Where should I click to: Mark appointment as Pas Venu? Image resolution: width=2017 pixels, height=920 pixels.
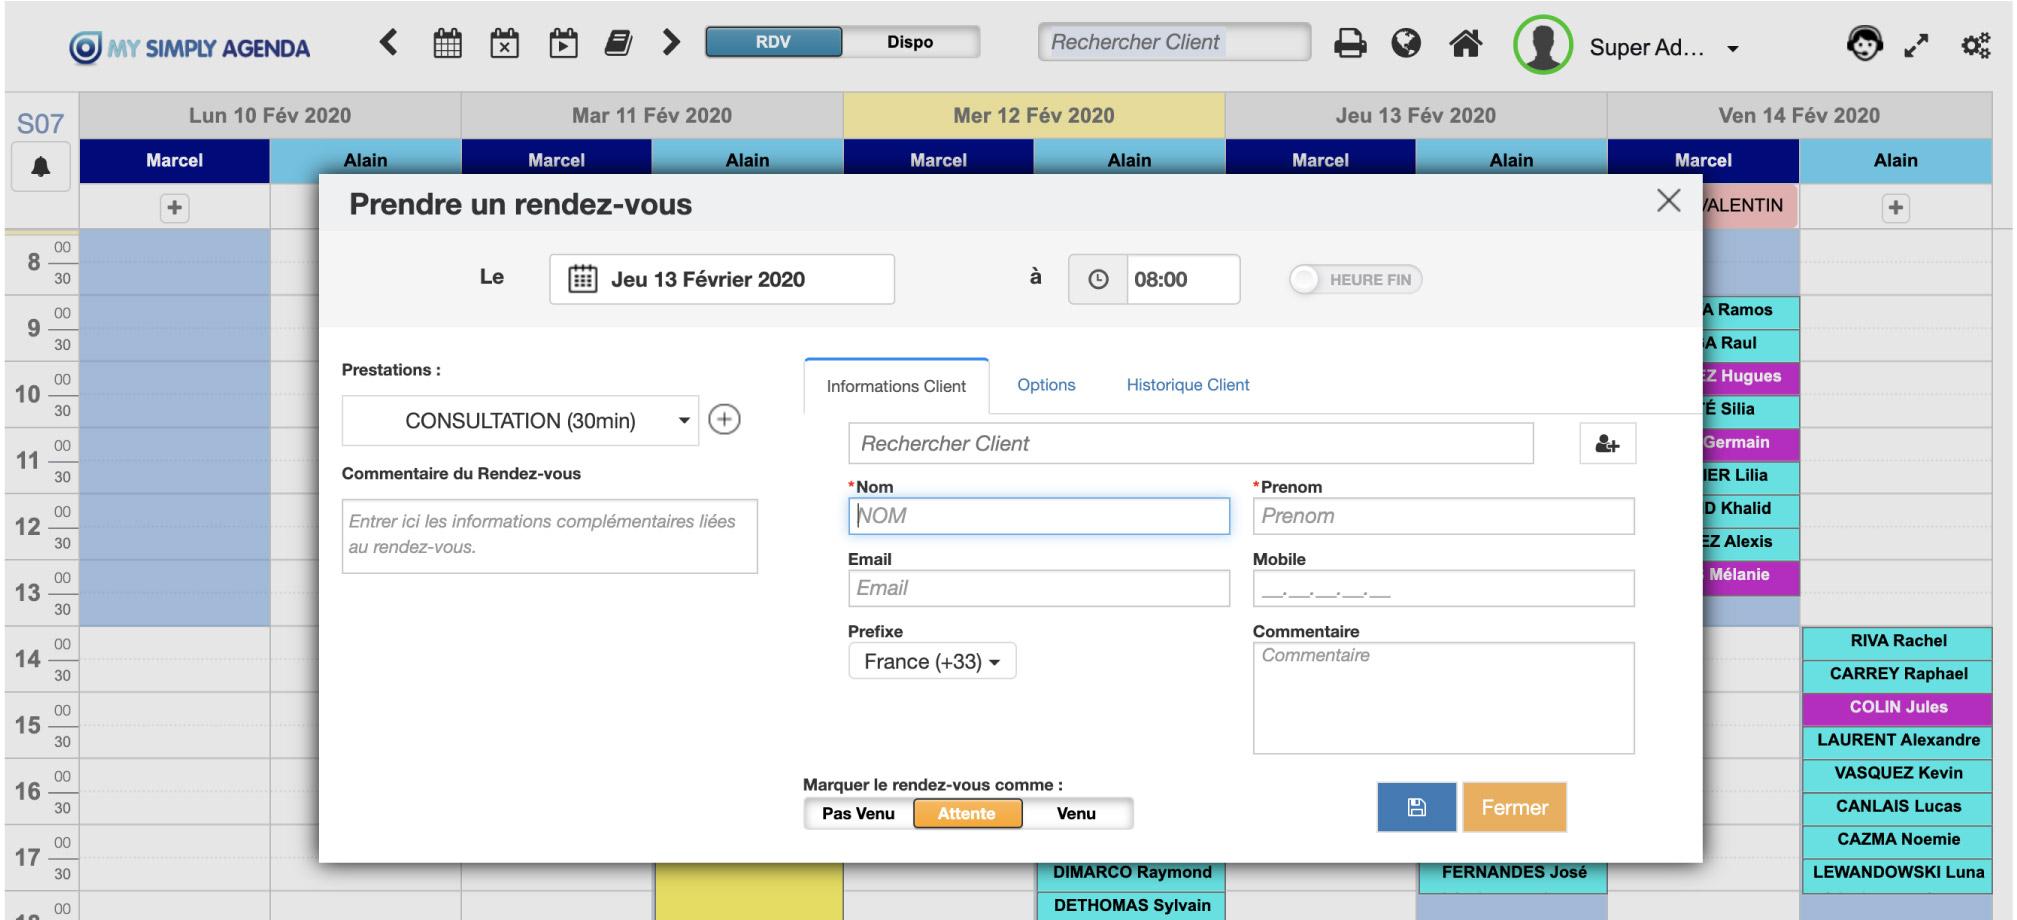coord(858,814)
